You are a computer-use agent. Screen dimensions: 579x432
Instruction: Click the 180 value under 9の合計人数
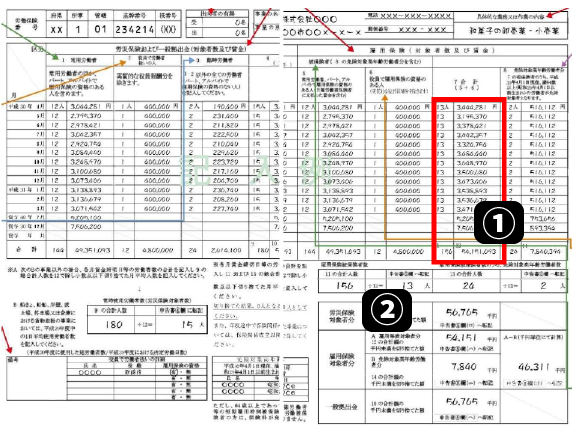coord(114,324)
